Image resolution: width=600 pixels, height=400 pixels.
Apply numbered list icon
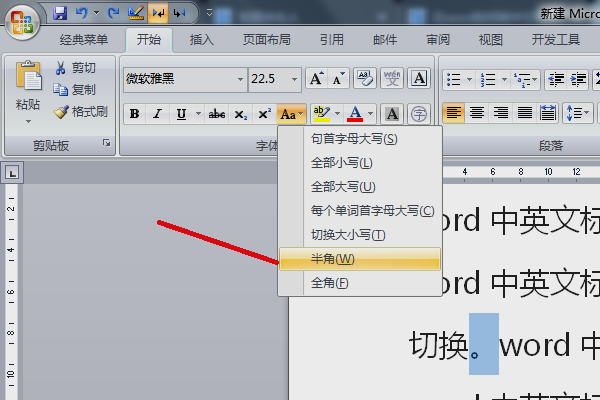488,80
